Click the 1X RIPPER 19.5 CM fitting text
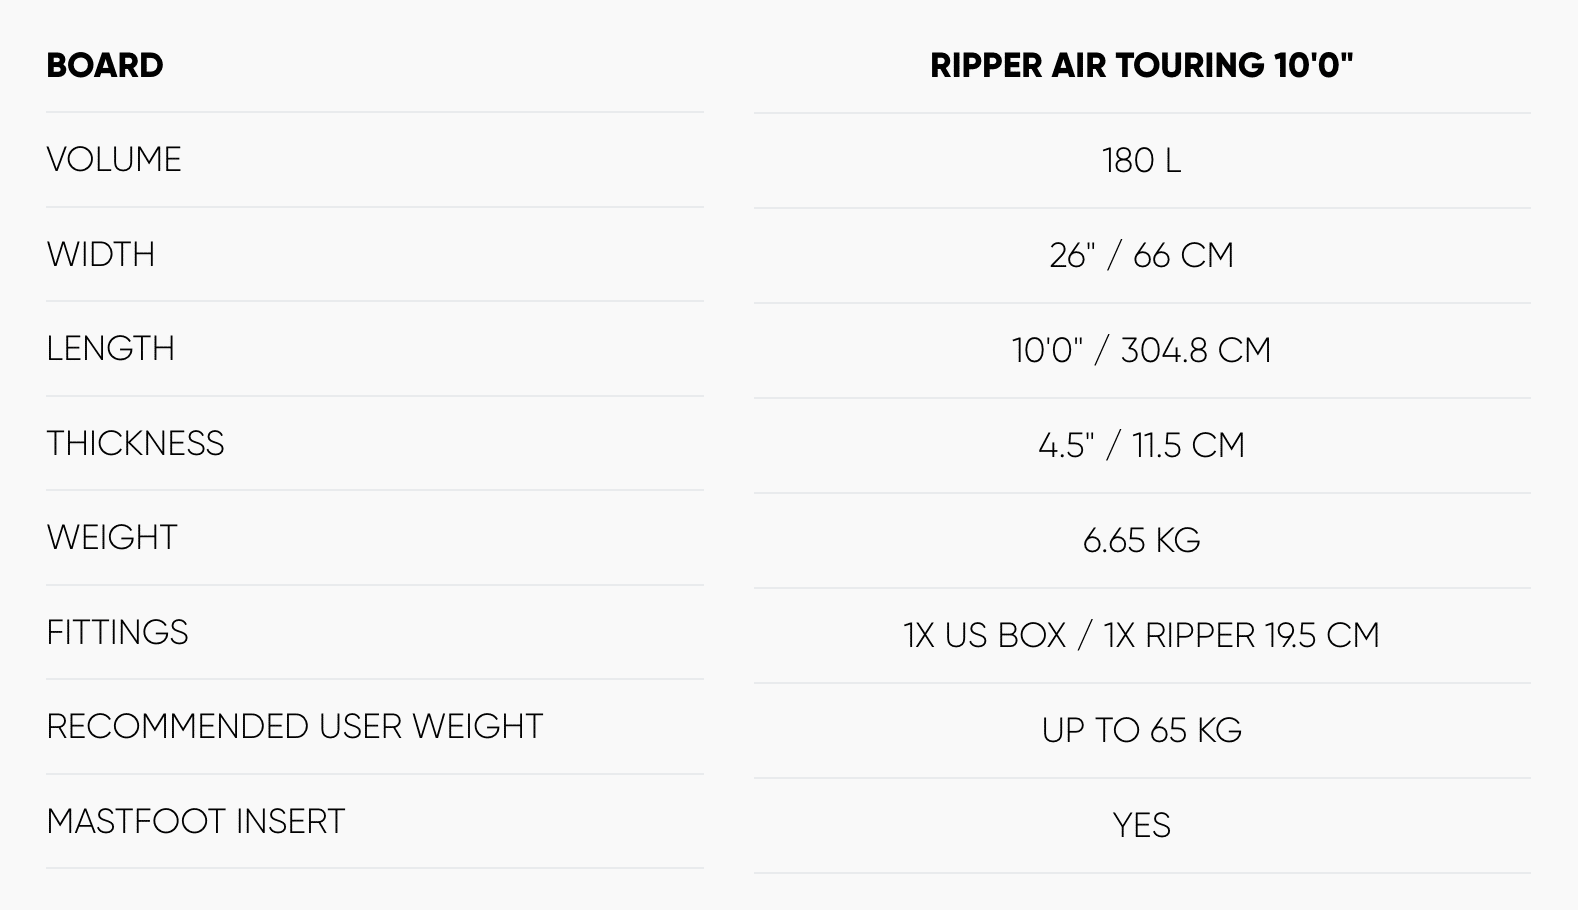 pyautogui.click(x=1241, y=635)
